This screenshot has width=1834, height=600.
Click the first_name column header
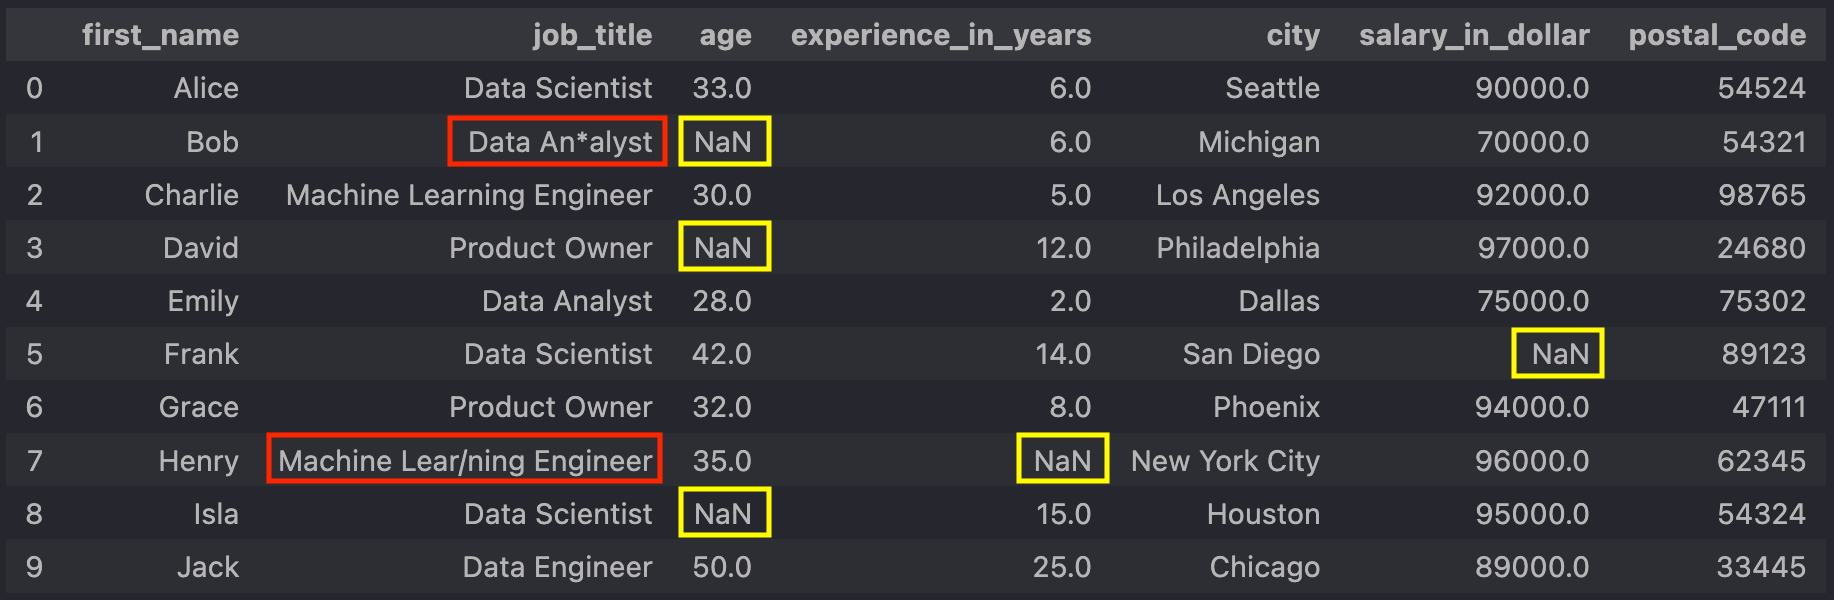click(160, 35)
